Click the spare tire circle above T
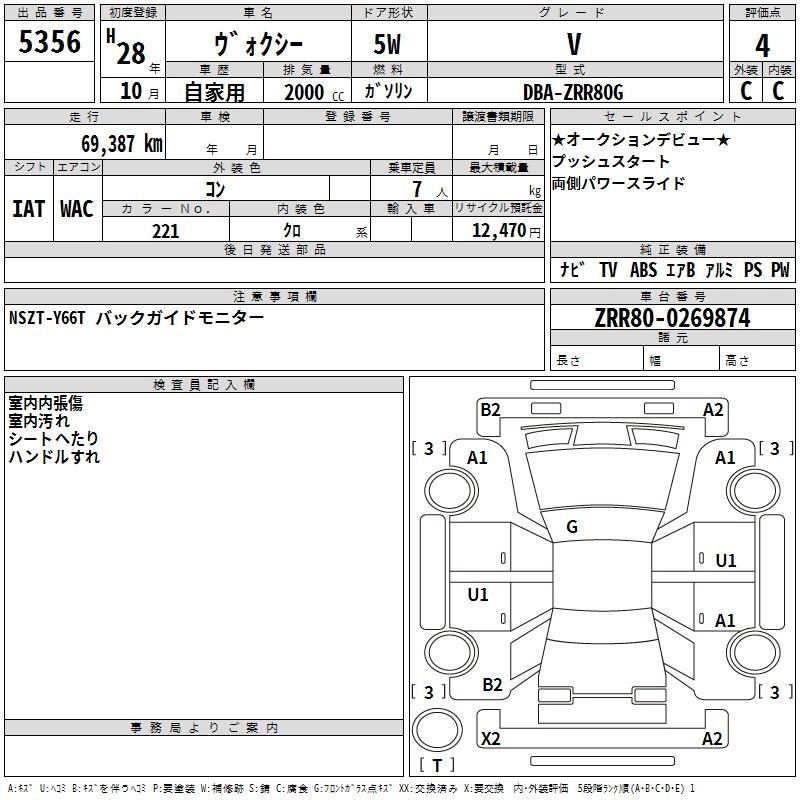 (437, 730)
